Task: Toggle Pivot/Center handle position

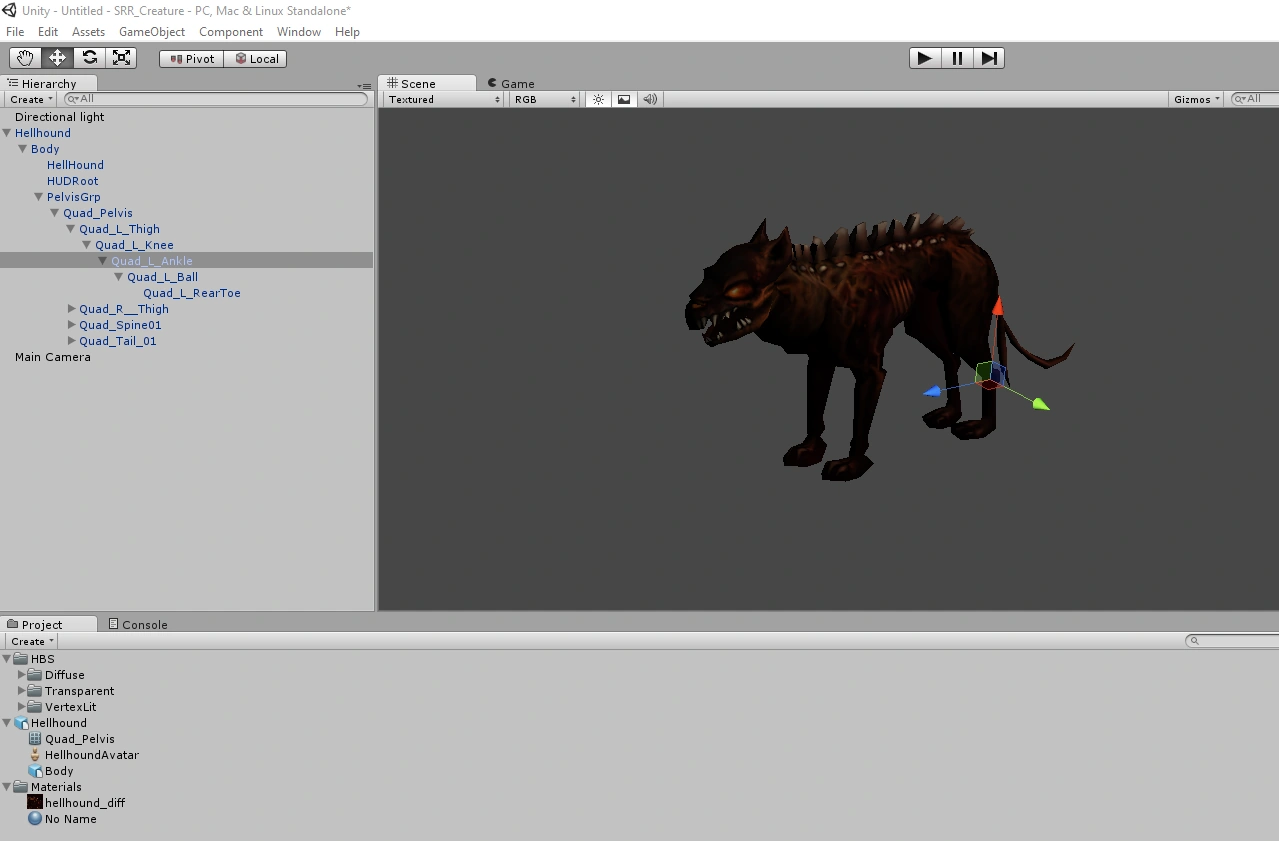Action: click(x=192, y=59)
